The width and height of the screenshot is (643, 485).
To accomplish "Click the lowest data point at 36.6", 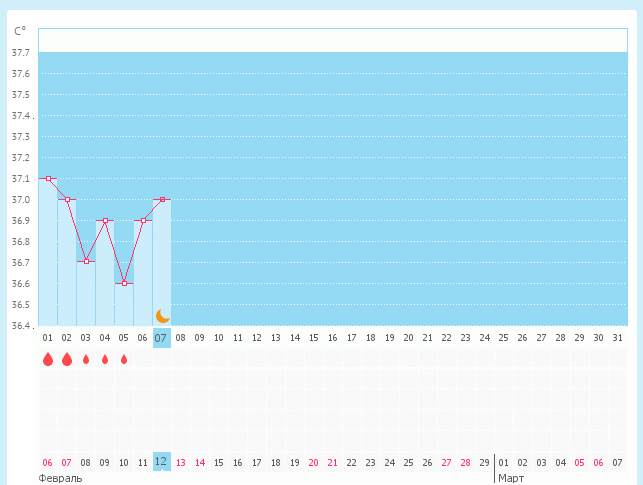I will [x=124, y=283].
